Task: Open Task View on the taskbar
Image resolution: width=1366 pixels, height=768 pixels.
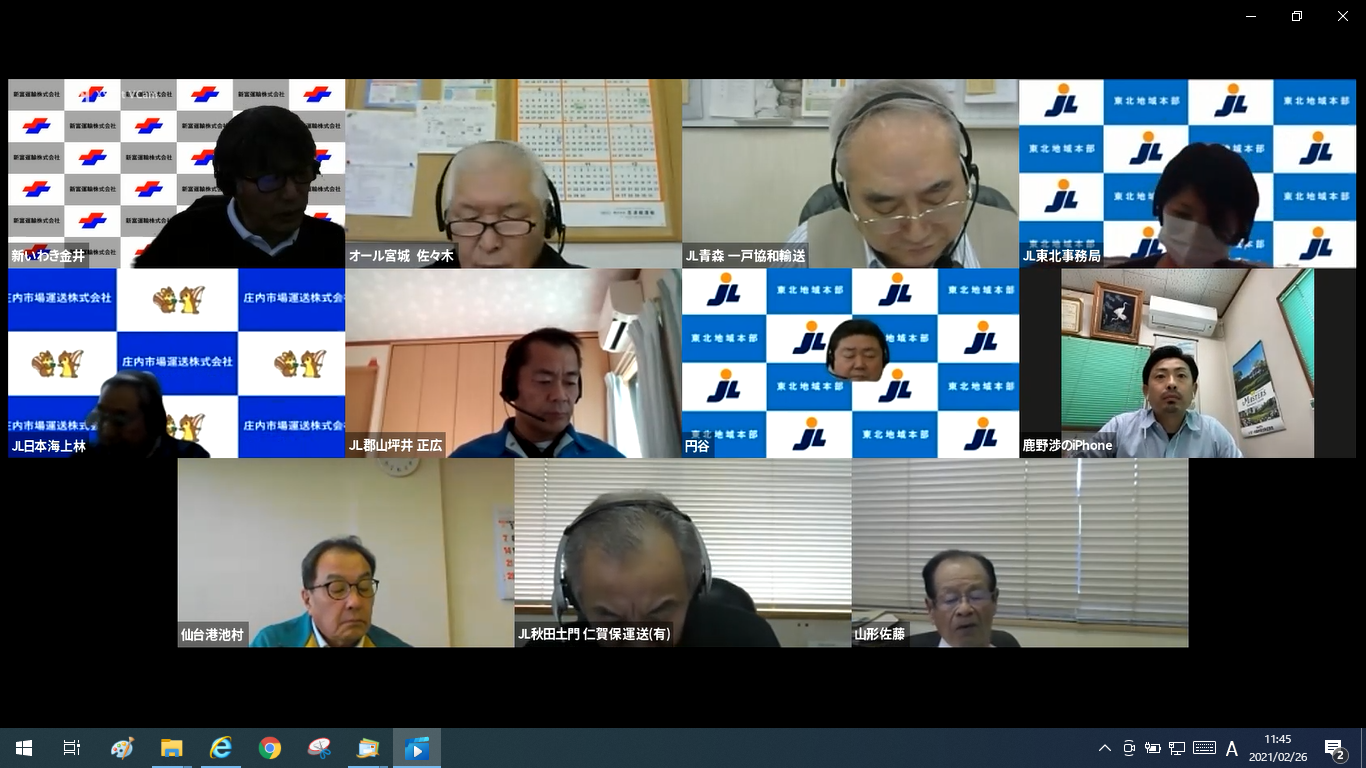Action: click(72, 748)
